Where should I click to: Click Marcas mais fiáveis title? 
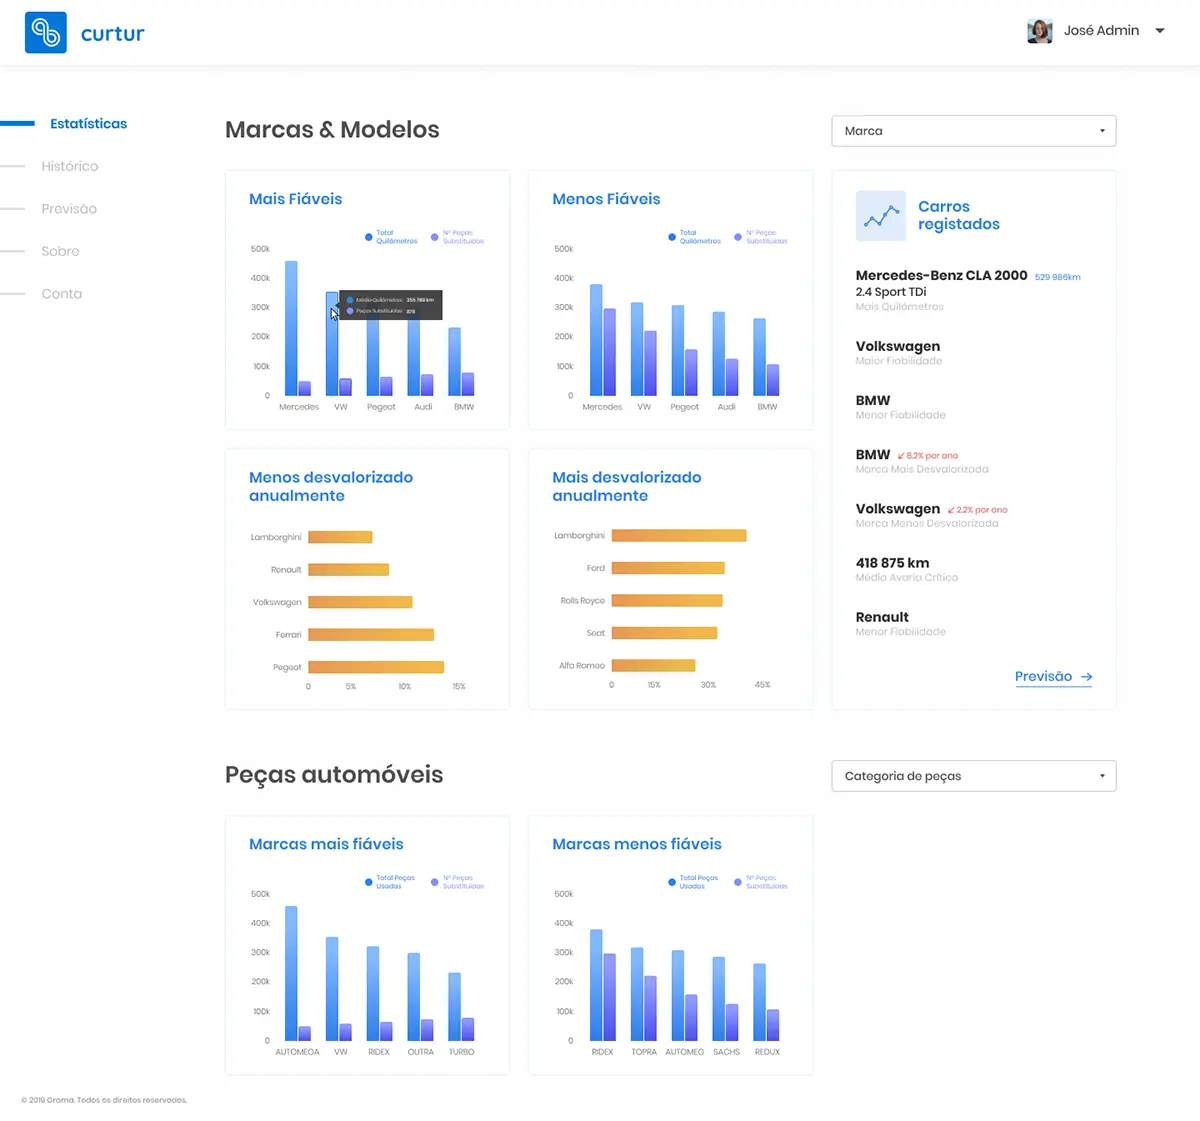click(x=326, y=844)
